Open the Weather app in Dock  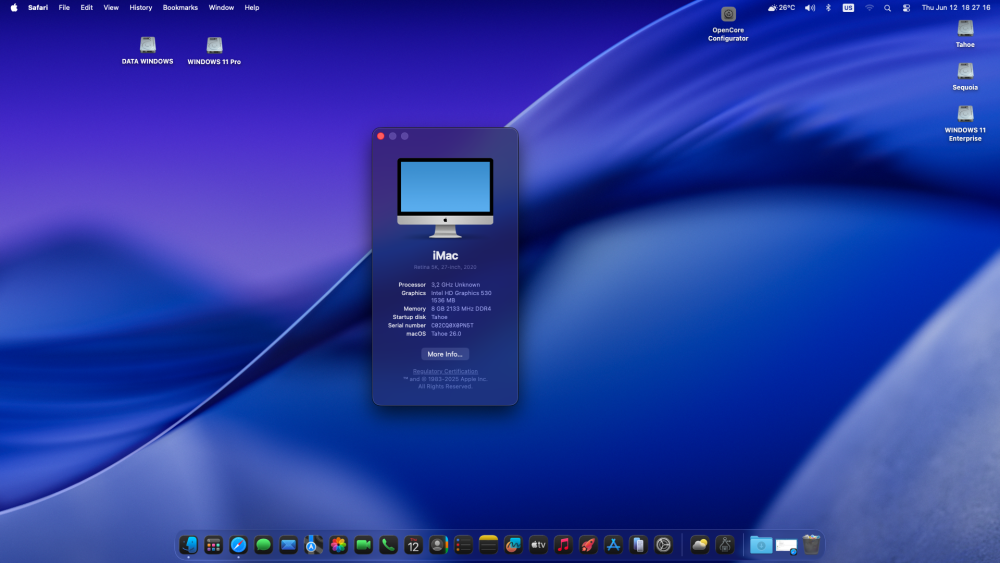[700, 545]
